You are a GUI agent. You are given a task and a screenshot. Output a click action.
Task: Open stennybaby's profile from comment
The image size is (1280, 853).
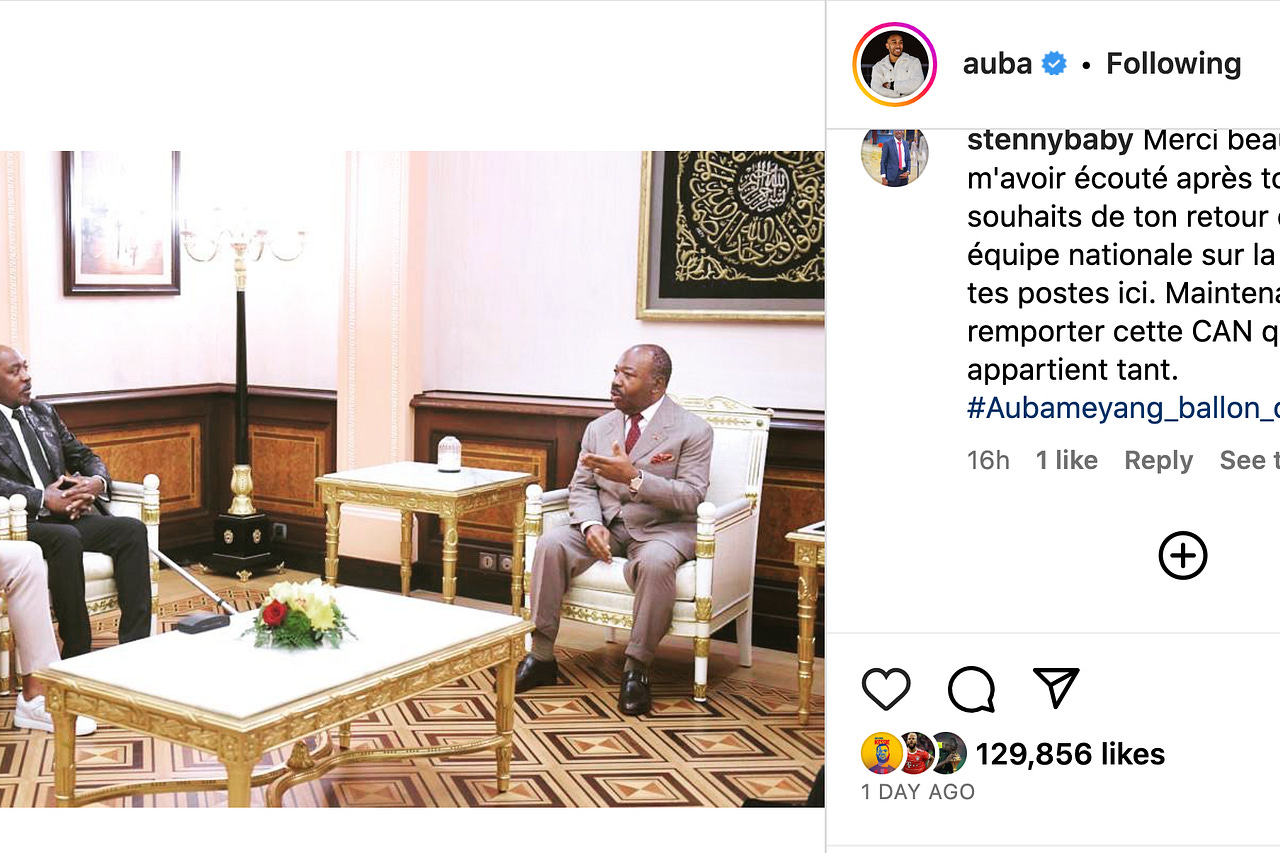click(1050, 140)
